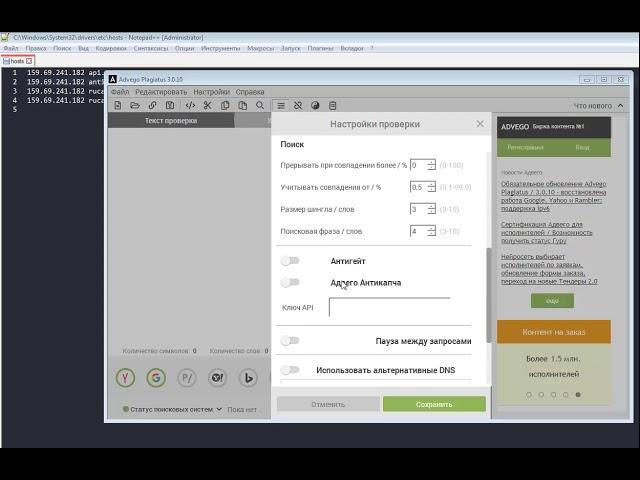
Task: Click line 1 in Notepad++ hosts file
Action: pyautogui.click(x=64, y=72)
